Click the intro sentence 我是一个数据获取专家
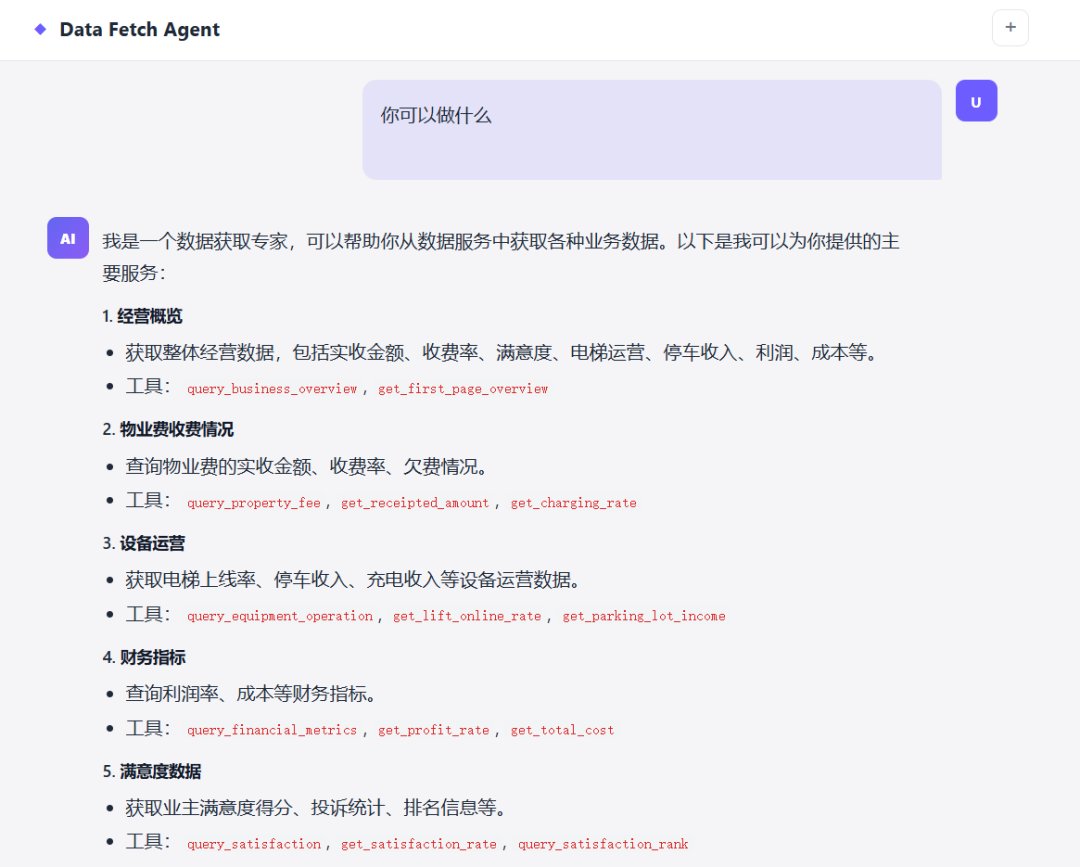This screenshot has height=867, width=1080. [x=501, y=256]
